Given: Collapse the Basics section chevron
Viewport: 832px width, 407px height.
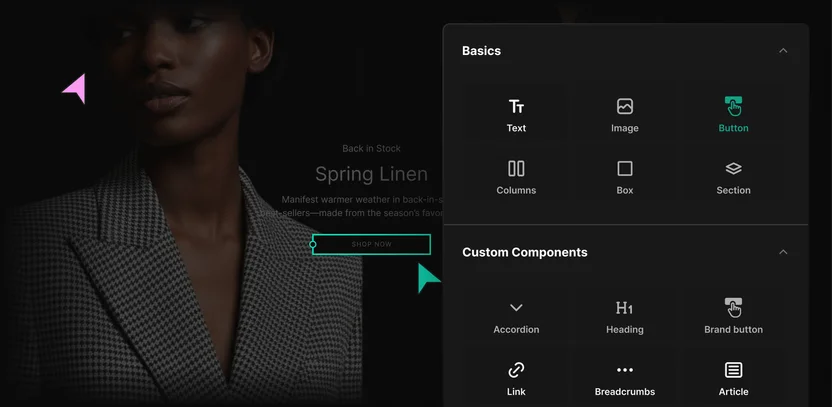Looking at the screenshot, I should (783, 51).
